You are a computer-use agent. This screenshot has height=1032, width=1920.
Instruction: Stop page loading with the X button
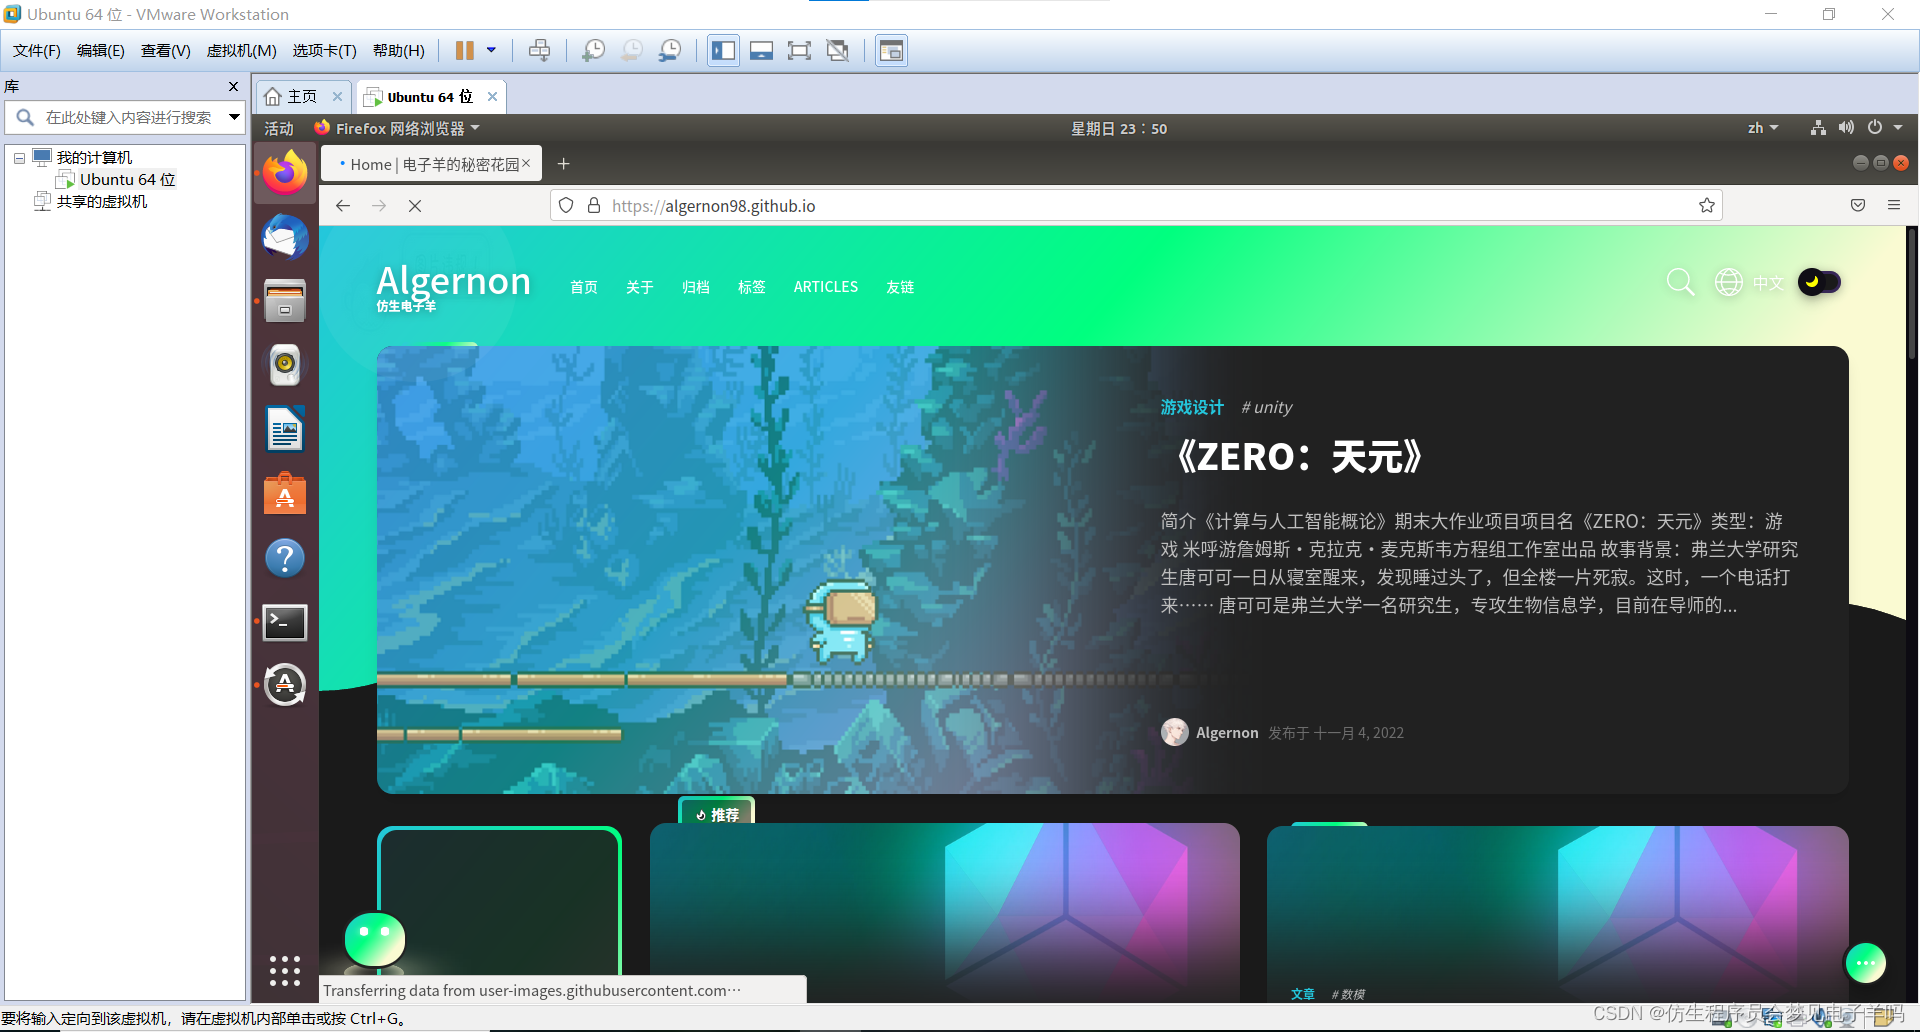(x=415, y=206)
